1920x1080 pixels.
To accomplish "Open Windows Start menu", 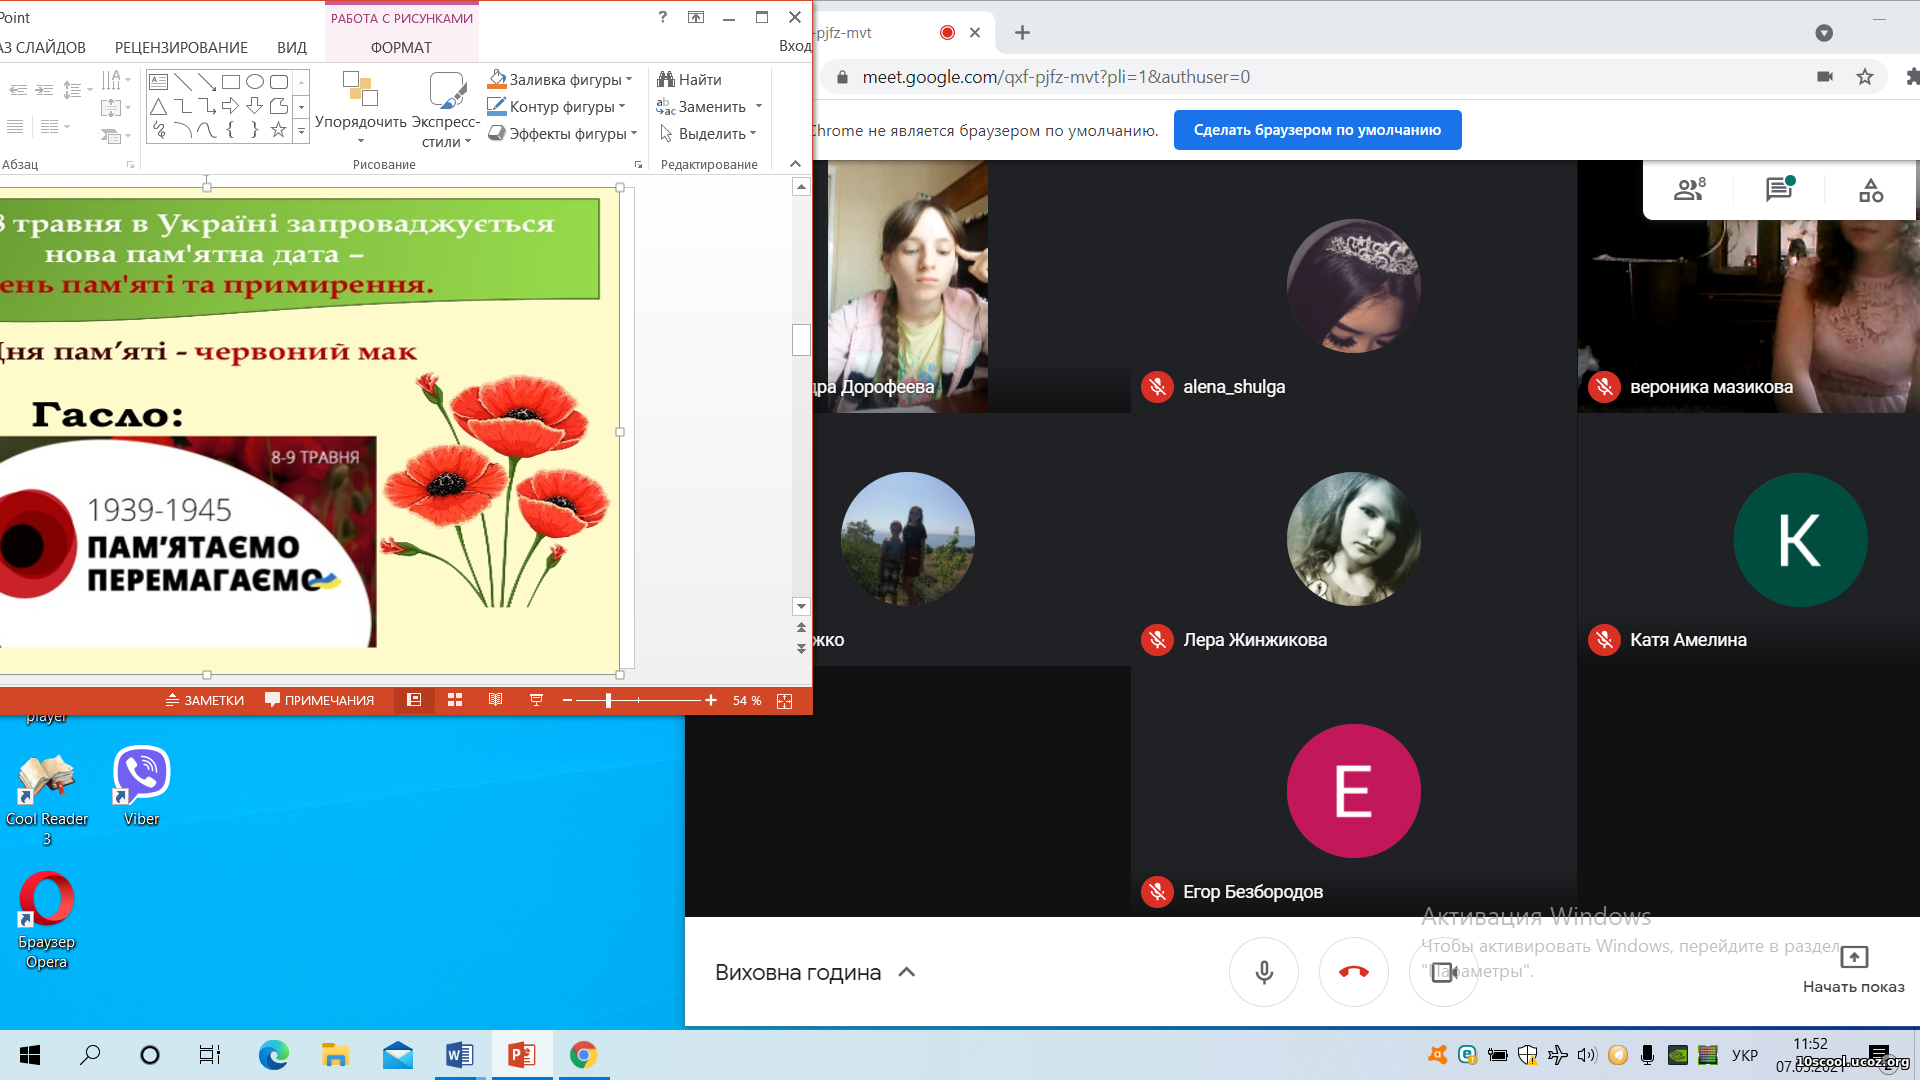I will pyautogui.click(x=30, y=1055).
